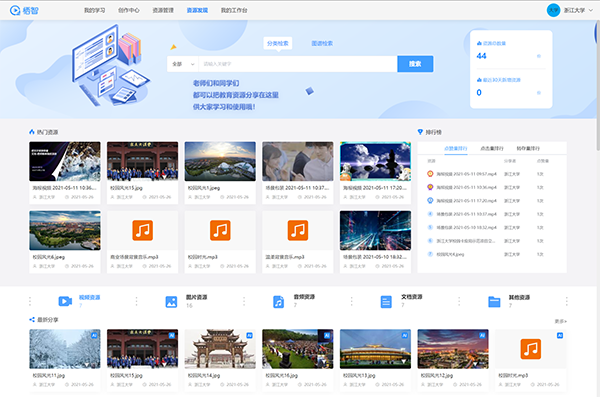600x397 pixels.
Task: Select the 点赞量排行 ranking tab
Action: [456, 148]
